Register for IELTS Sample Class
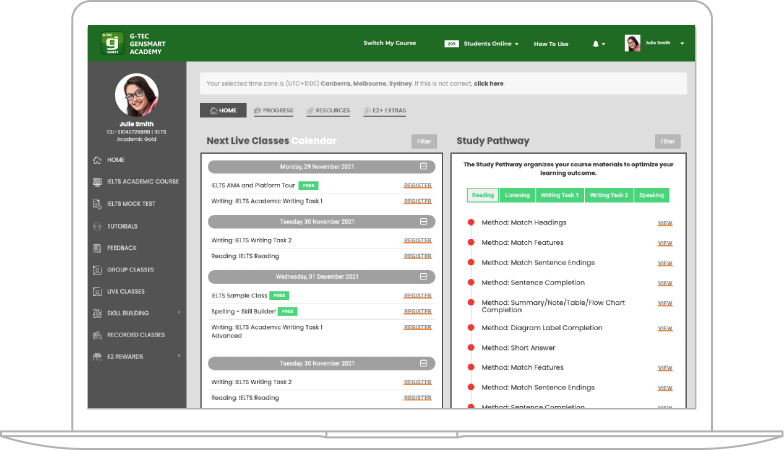 point(418,296)
